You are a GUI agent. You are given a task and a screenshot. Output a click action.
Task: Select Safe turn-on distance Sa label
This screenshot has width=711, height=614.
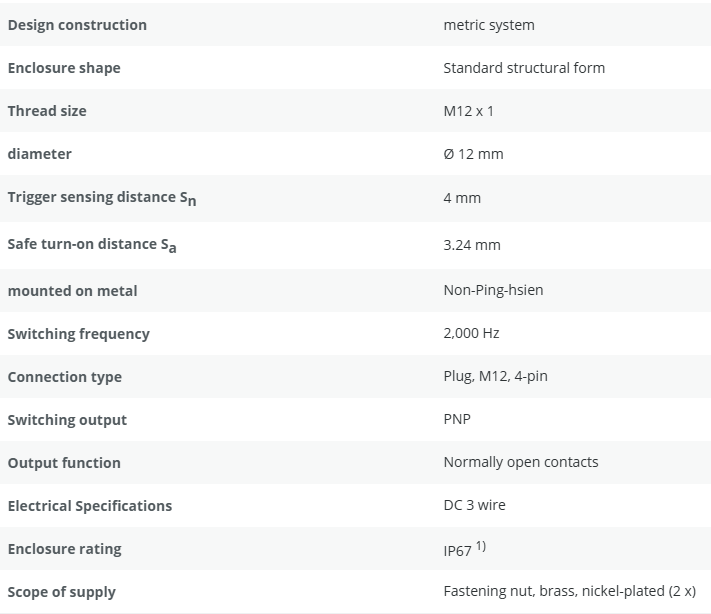pos(92,245)
